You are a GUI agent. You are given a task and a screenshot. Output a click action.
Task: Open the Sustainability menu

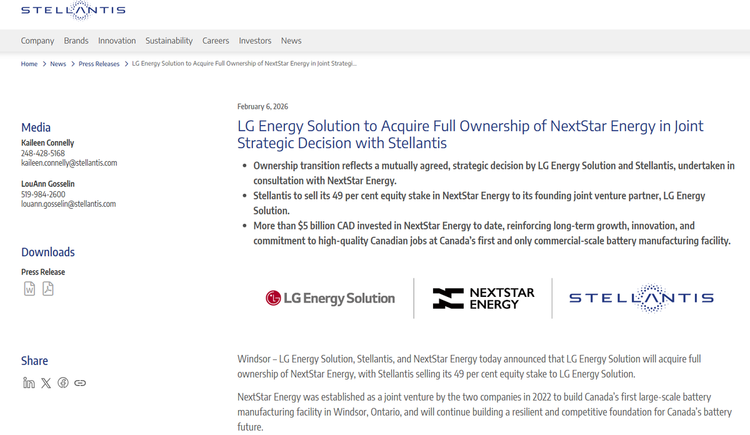[169, 41]
